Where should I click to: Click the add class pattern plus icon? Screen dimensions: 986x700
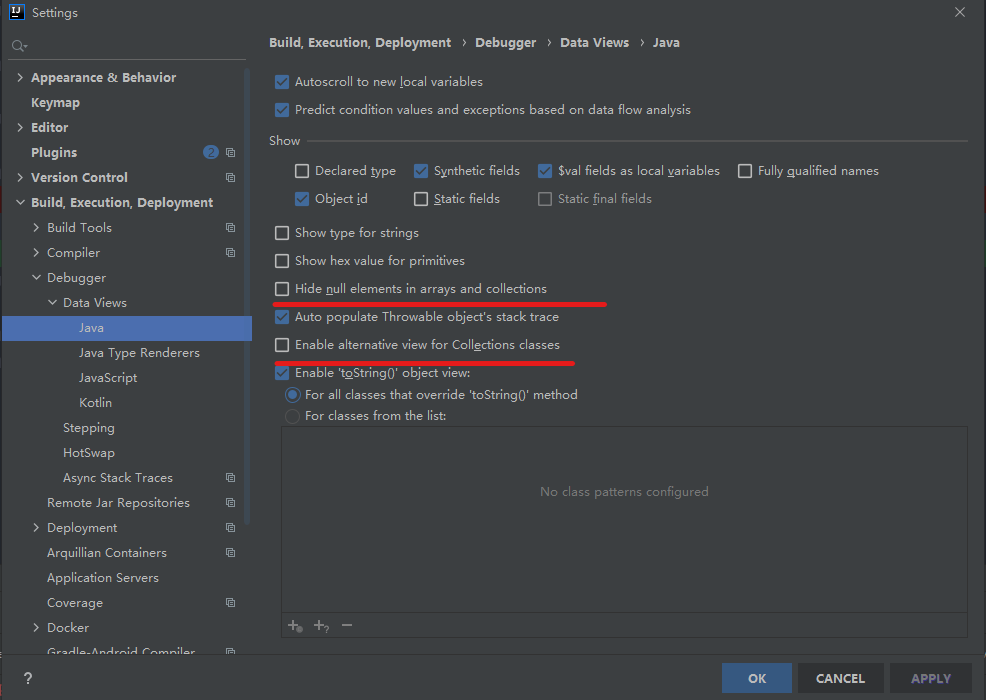295,625
